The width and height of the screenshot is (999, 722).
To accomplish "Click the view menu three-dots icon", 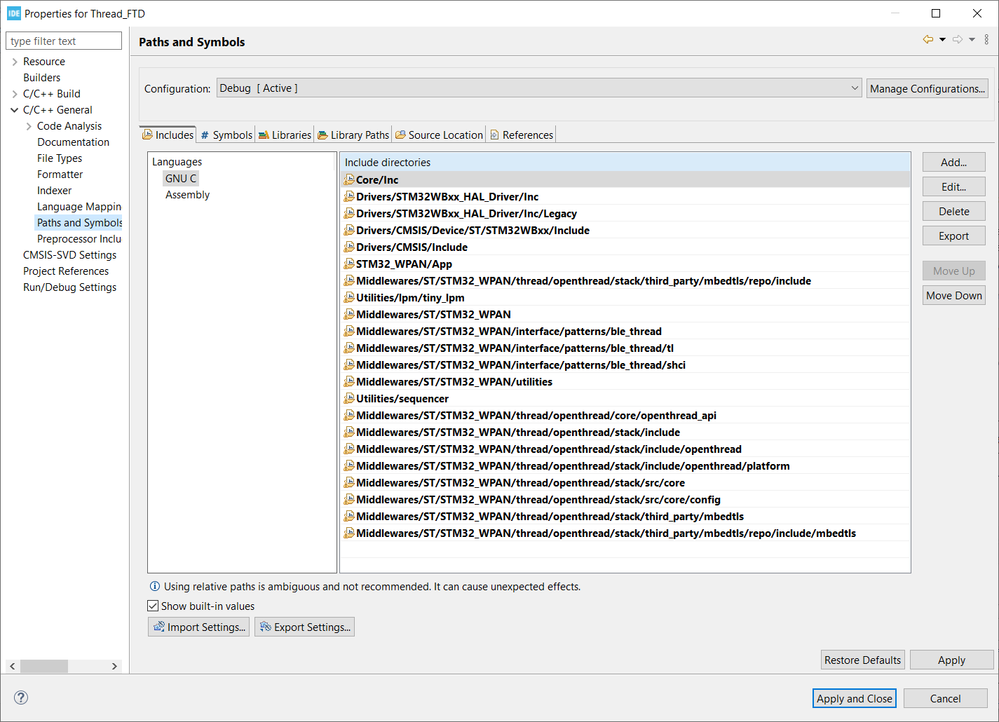I will [987, 40].
